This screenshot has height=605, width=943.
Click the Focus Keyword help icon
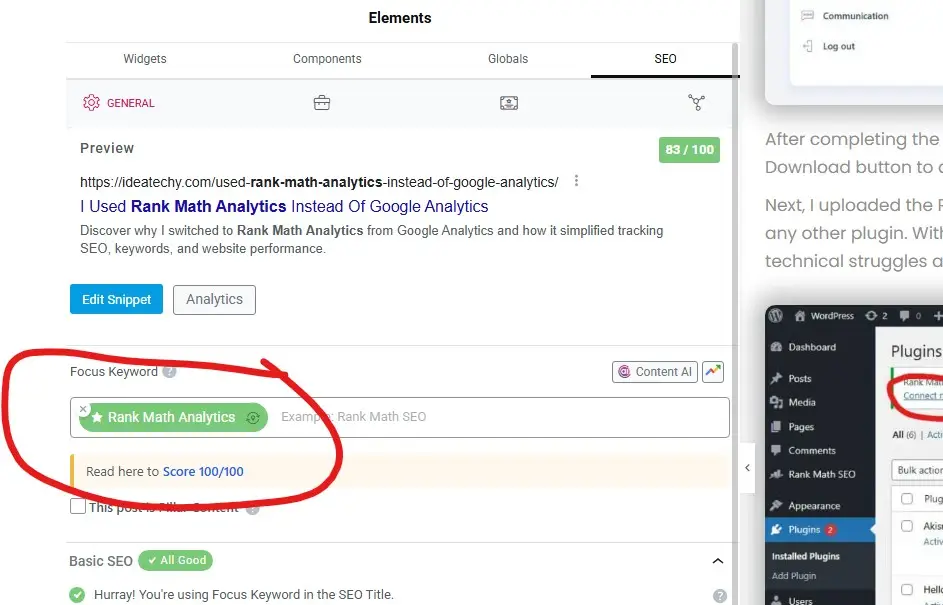coord(170,372)
